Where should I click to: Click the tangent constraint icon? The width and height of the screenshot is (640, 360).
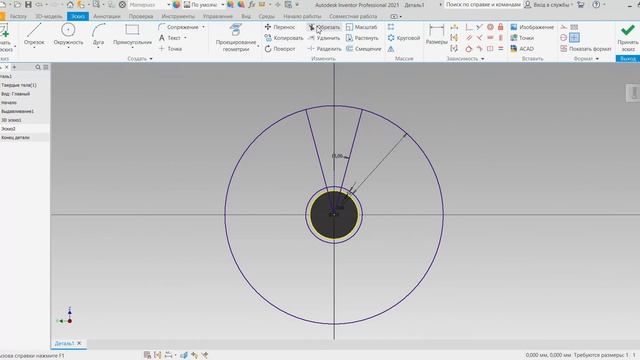click(x=469, y=49)
